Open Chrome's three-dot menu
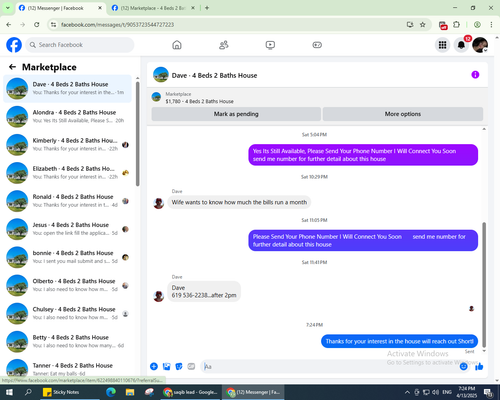The width and height of the screenshot is (500, 400). (491, 25)
